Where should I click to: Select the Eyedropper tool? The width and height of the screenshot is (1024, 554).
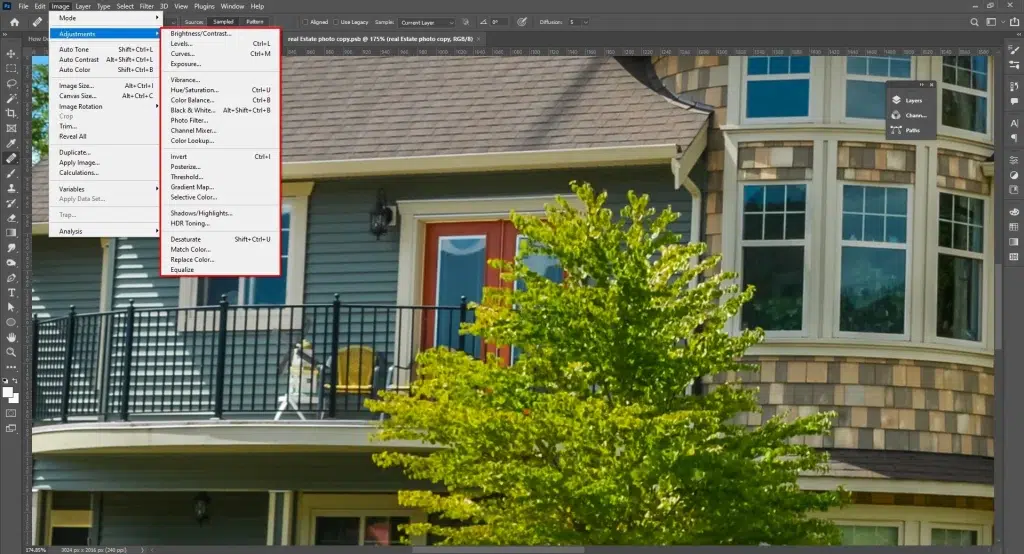click(11, 143)
